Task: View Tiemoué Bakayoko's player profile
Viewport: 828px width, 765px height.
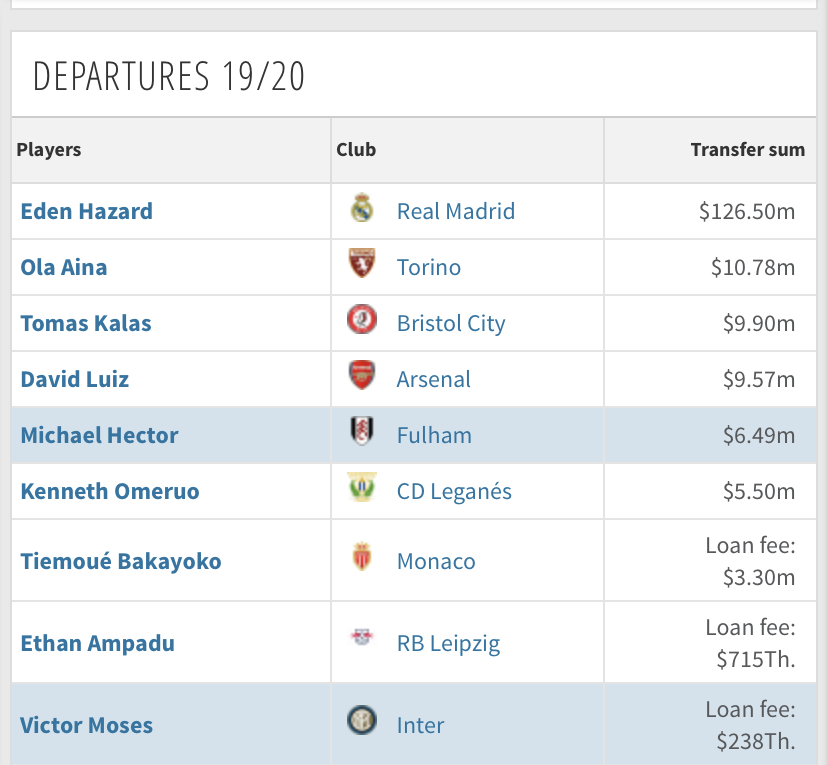Action: [x=121, y=560]
